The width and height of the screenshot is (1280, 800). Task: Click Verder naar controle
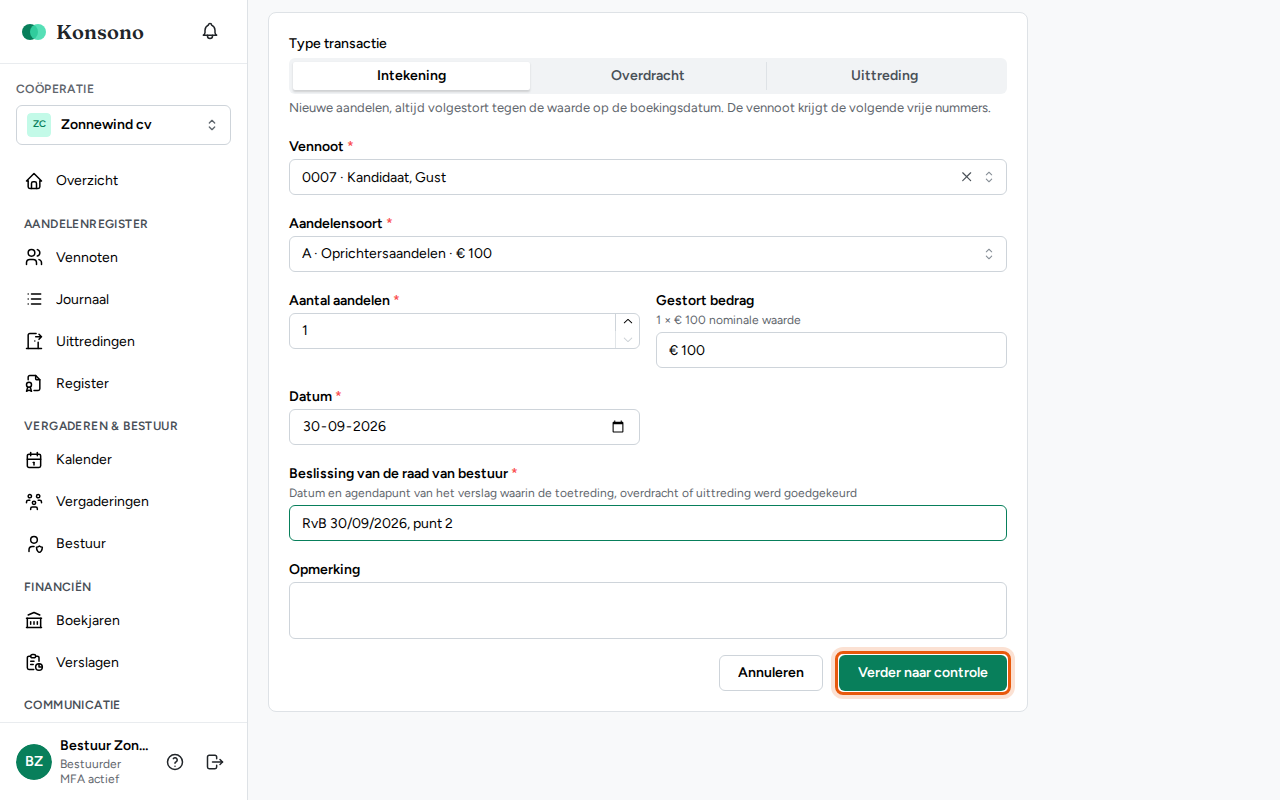click(923, 673)
